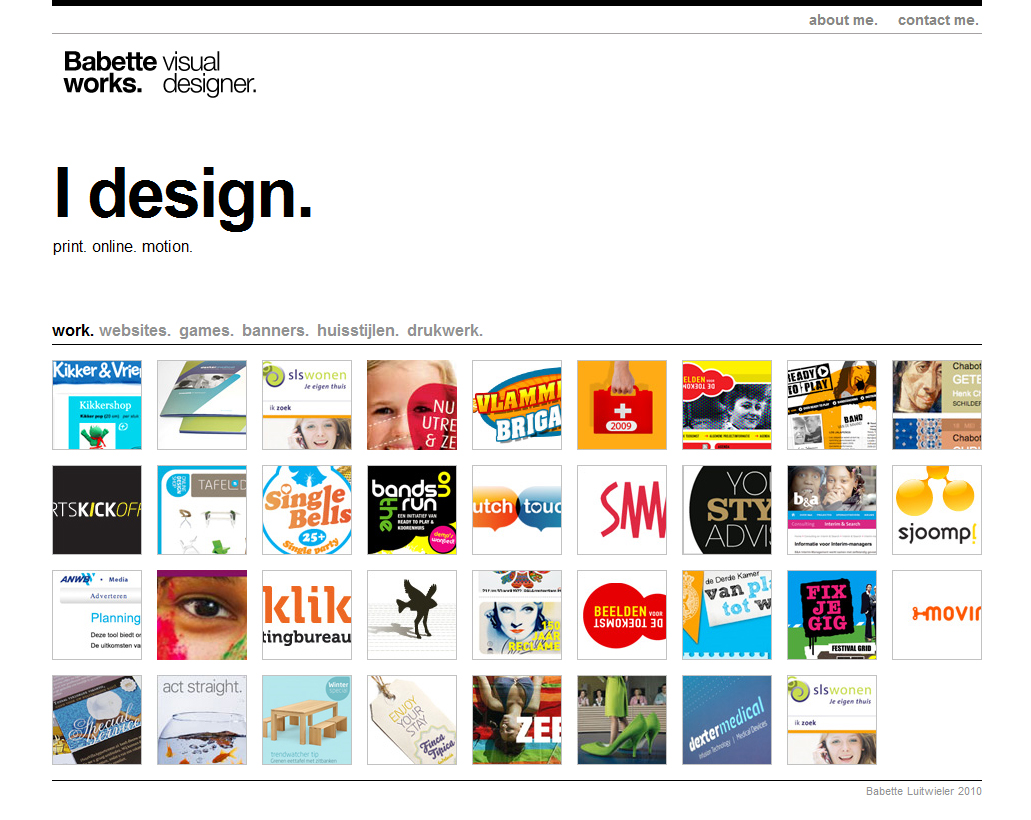Open the dexter medical thumbnail
This screenshot has width=1031, height=820.
point(727,720)
